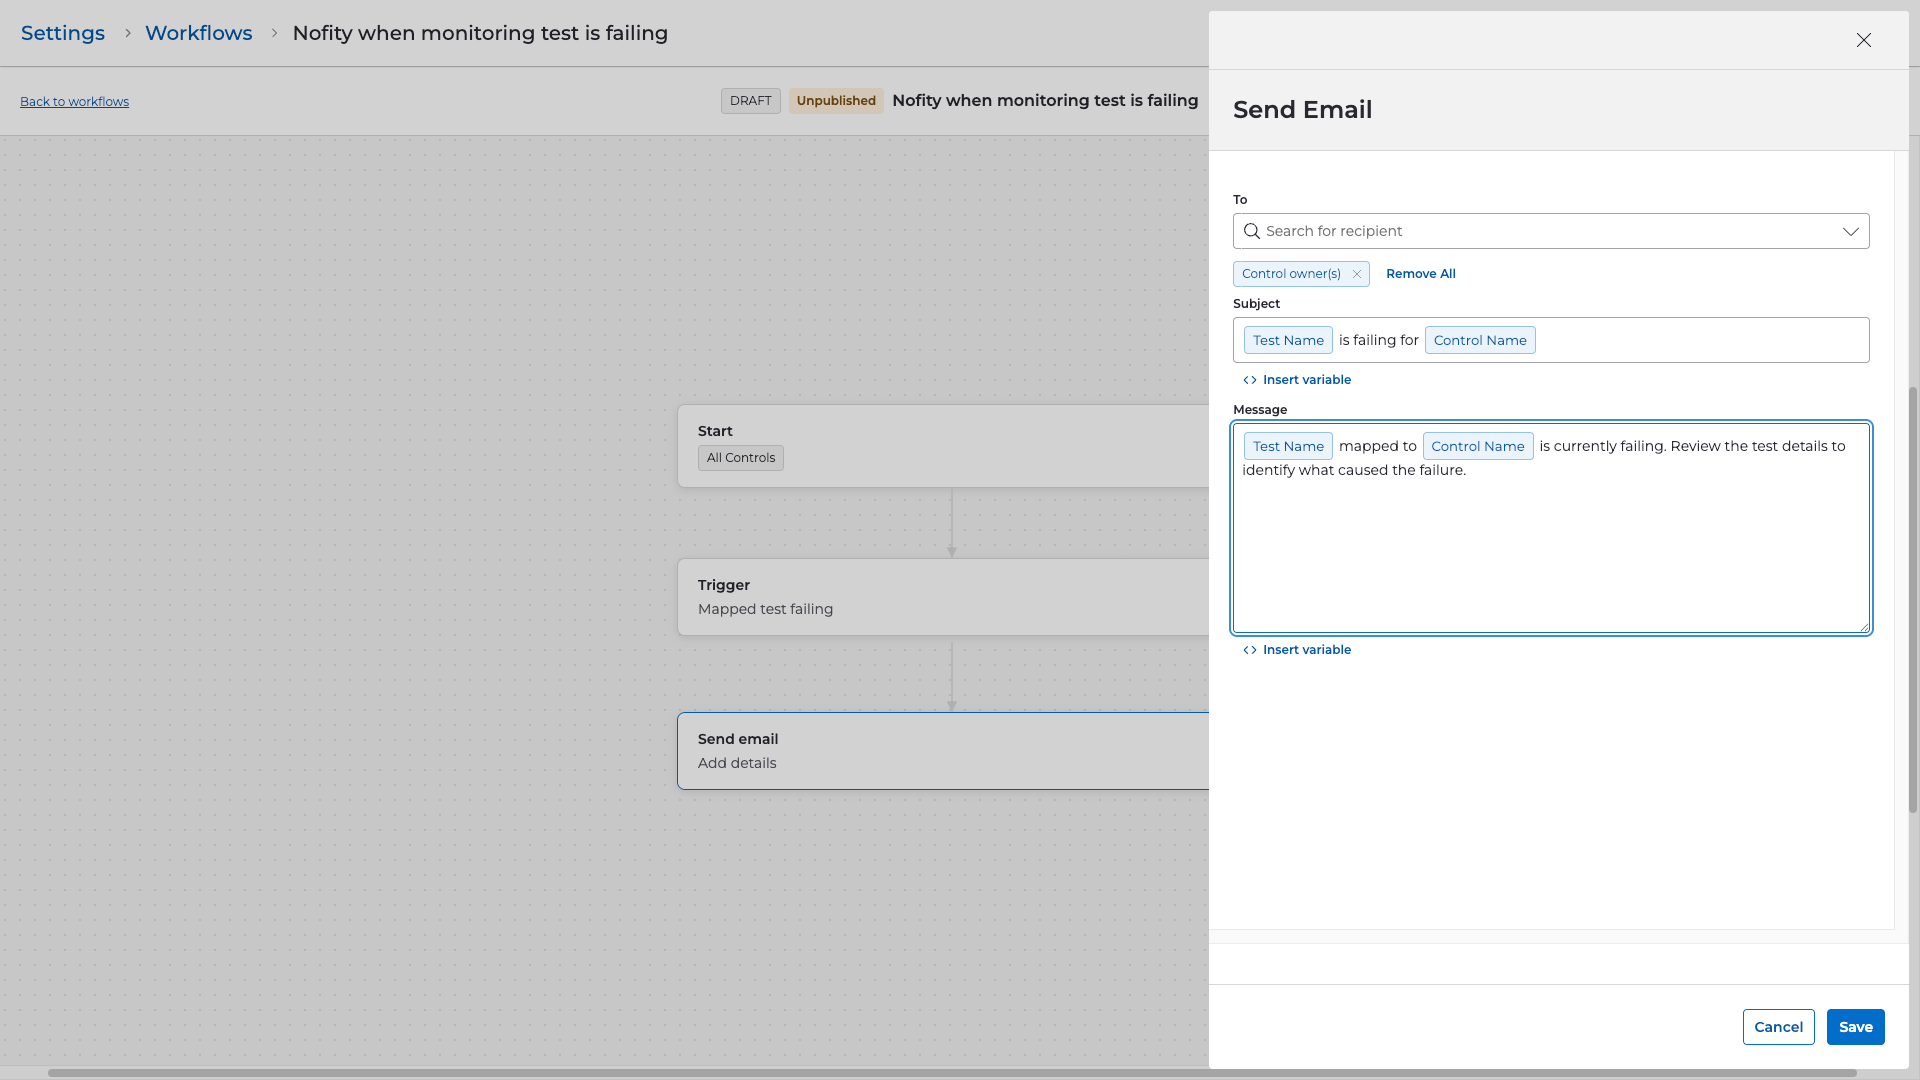The image size is (1920, 1080).
Task: Remove the Control owner(s) recipient chip
Action: pyautogui.click(x=1357, y=274)
